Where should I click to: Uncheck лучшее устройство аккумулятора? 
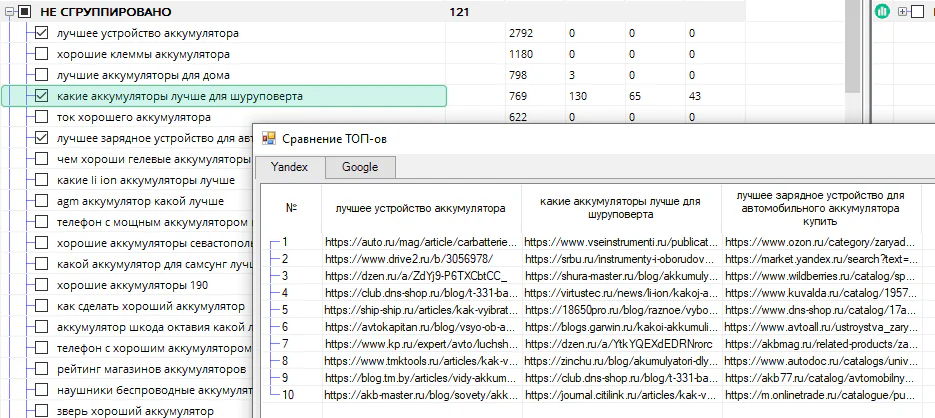tap(41, 33)
